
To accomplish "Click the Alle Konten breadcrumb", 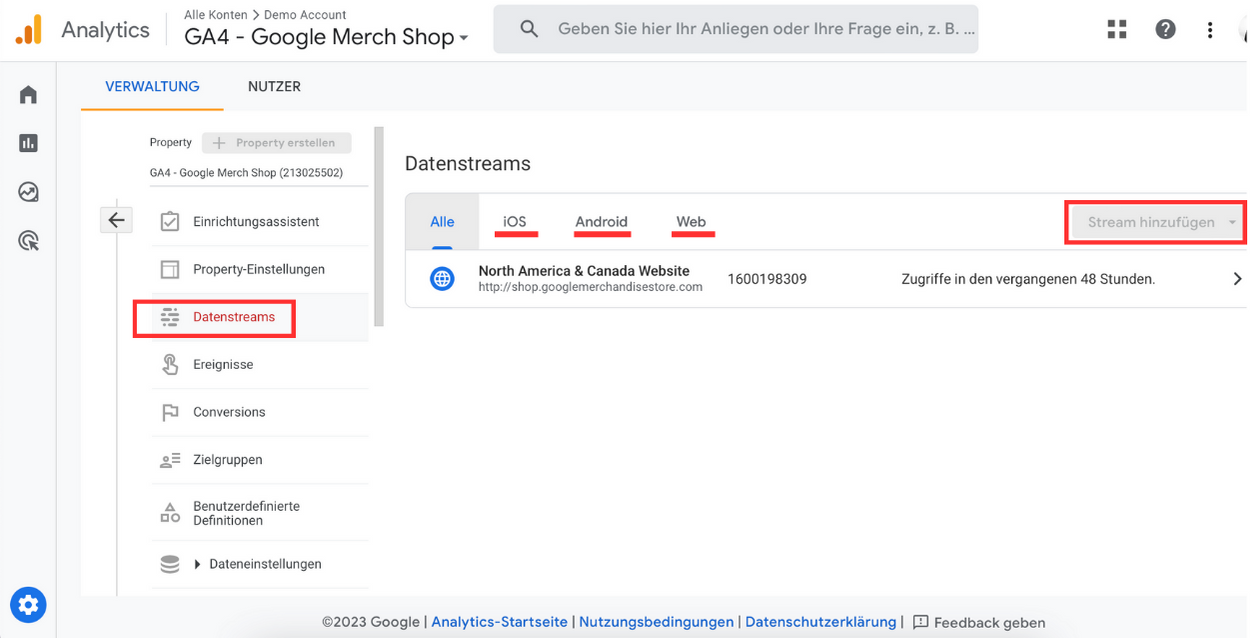I will 215,15.
